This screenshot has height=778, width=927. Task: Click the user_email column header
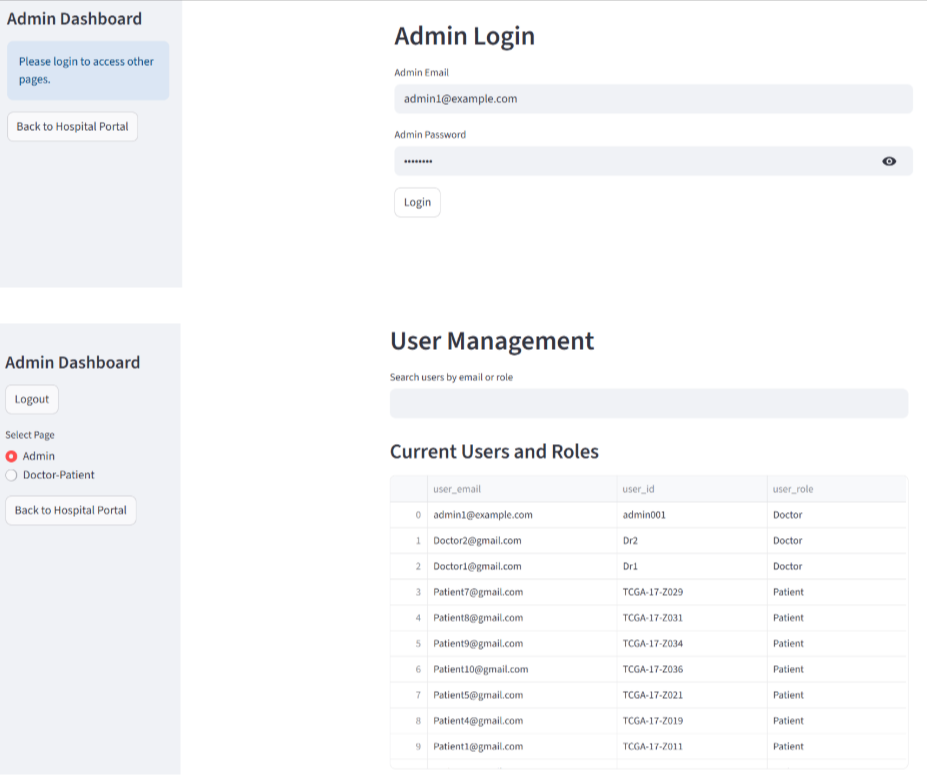pos(522,489)
